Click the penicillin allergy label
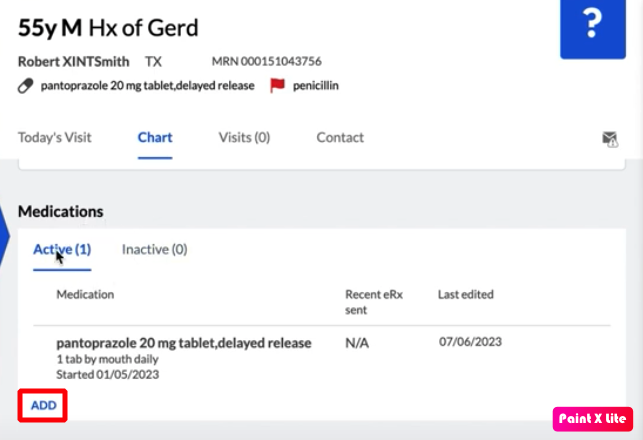 316,86
